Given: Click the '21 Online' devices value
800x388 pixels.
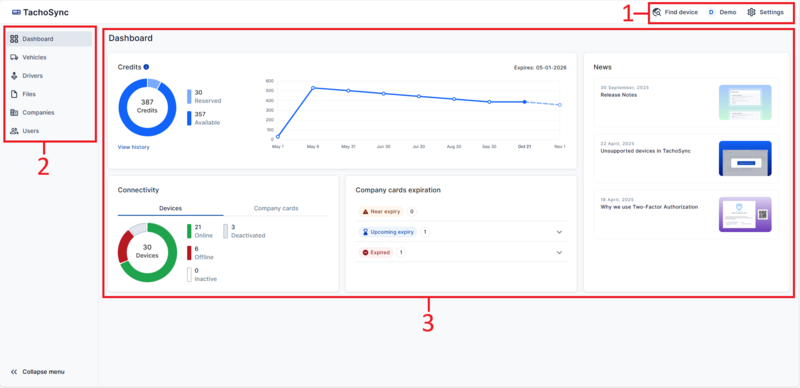Looking at the screenshot, I should click(204, 231).
